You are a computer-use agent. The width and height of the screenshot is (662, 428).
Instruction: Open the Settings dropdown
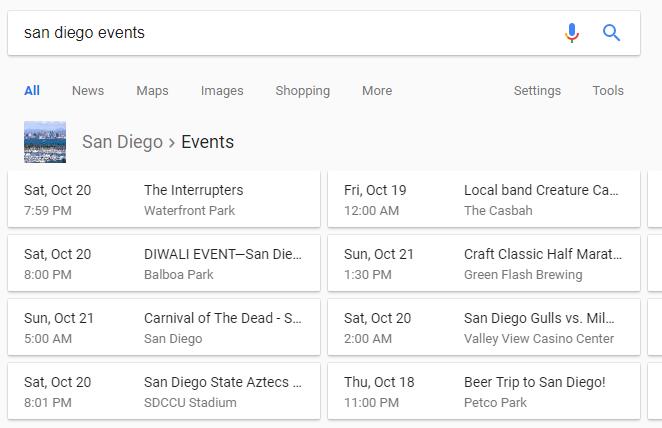(537, 90)
